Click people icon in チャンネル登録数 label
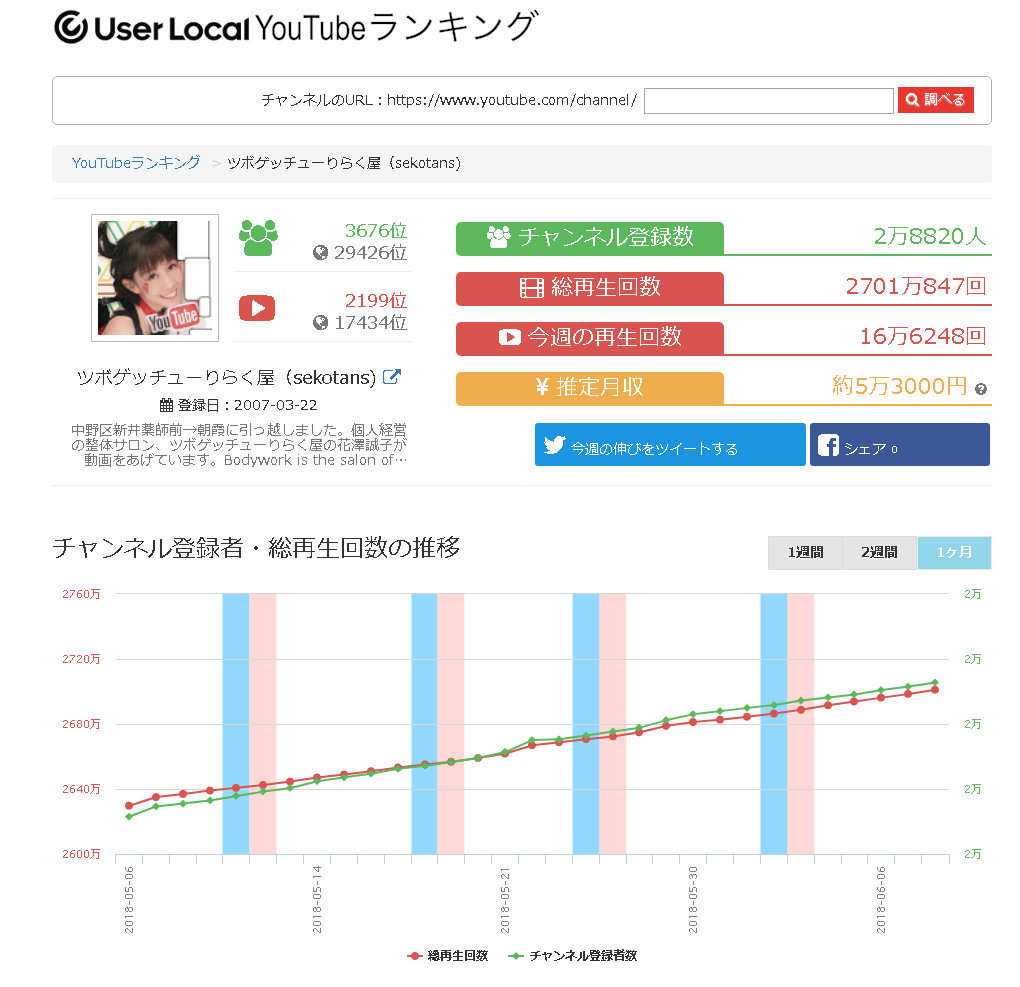The height and width of the screenshot is (987, 1020). coord(499,237)
